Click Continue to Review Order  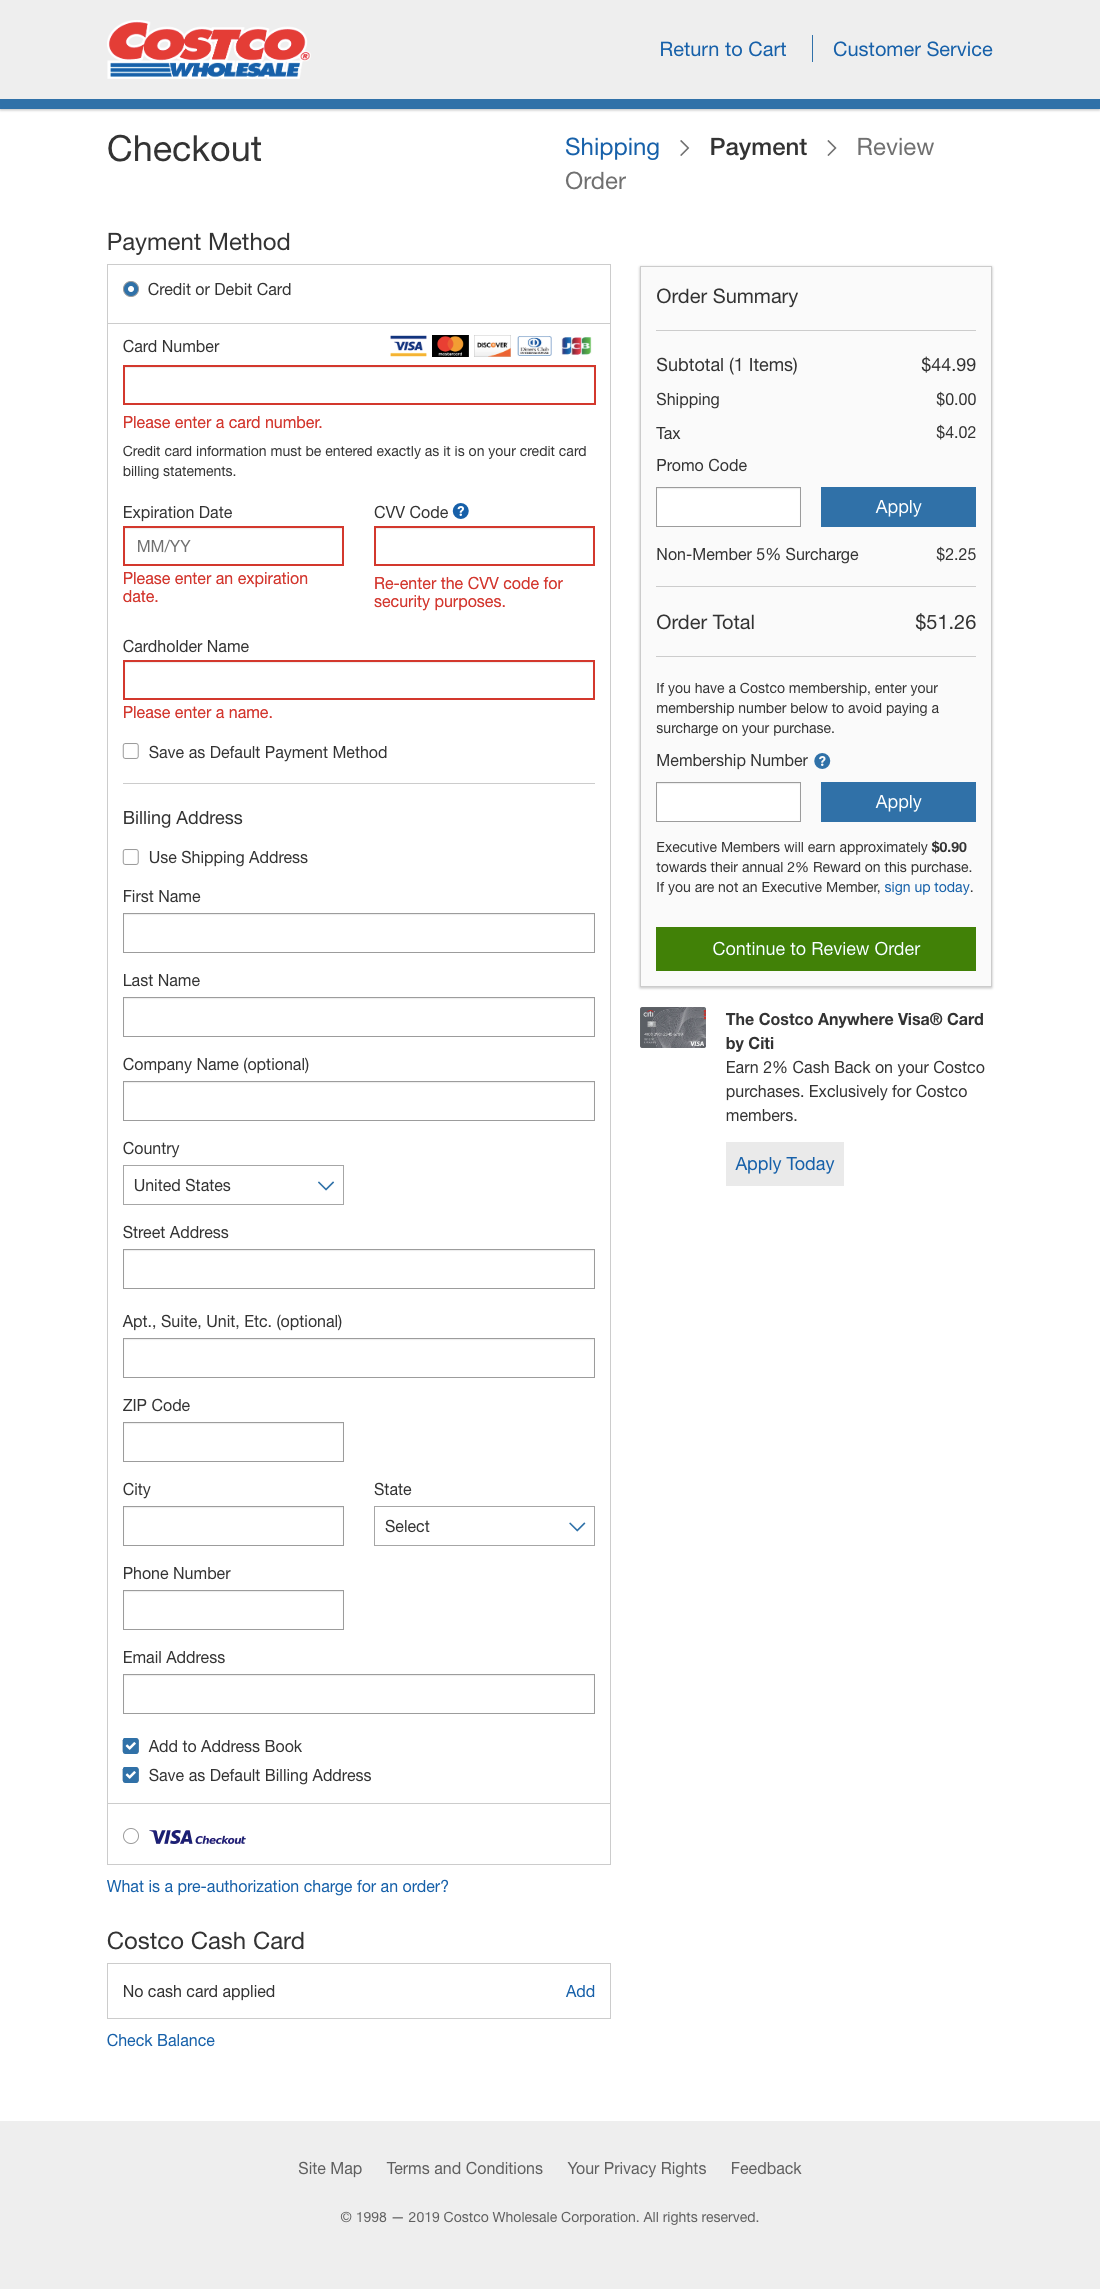[815, 949]
